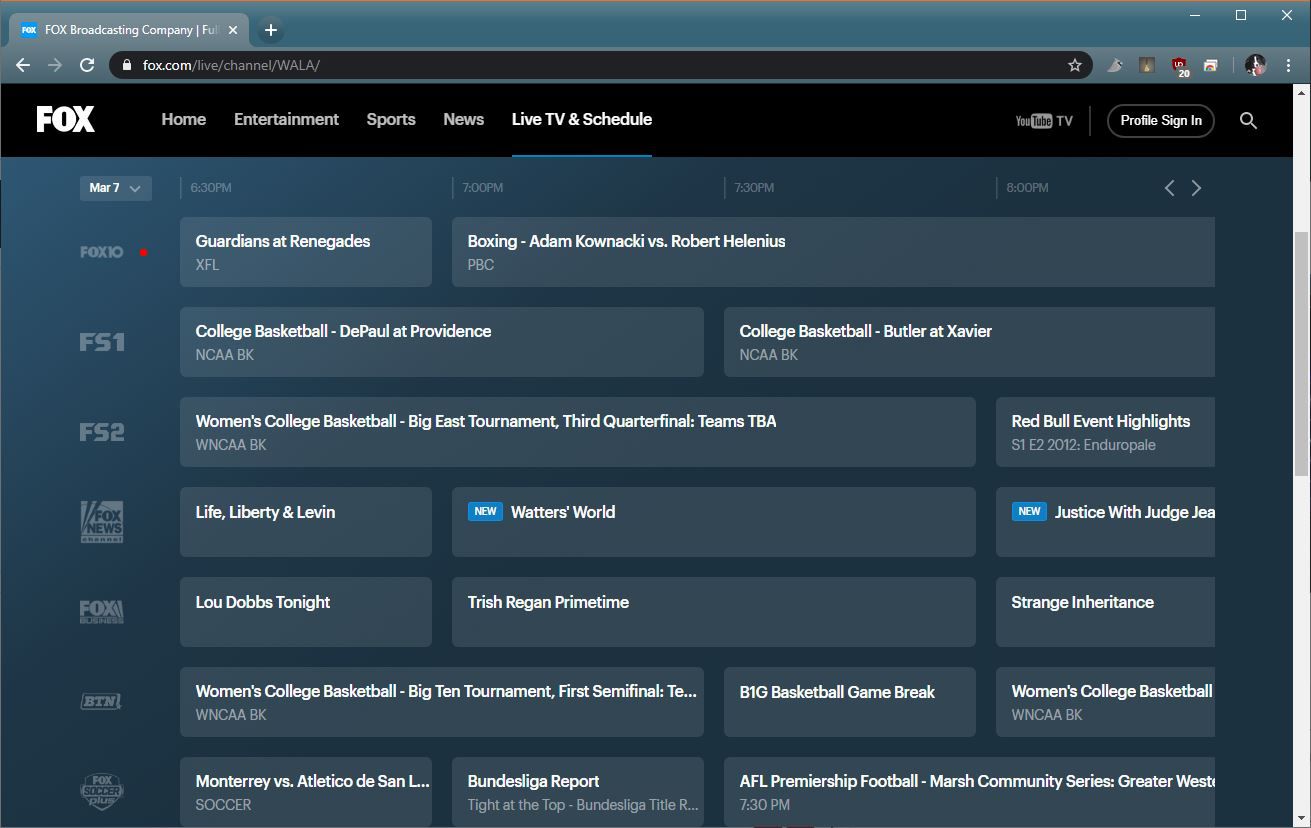The image size is (1311, 828).
Task: Open the News navigation item
Action: 464,119
